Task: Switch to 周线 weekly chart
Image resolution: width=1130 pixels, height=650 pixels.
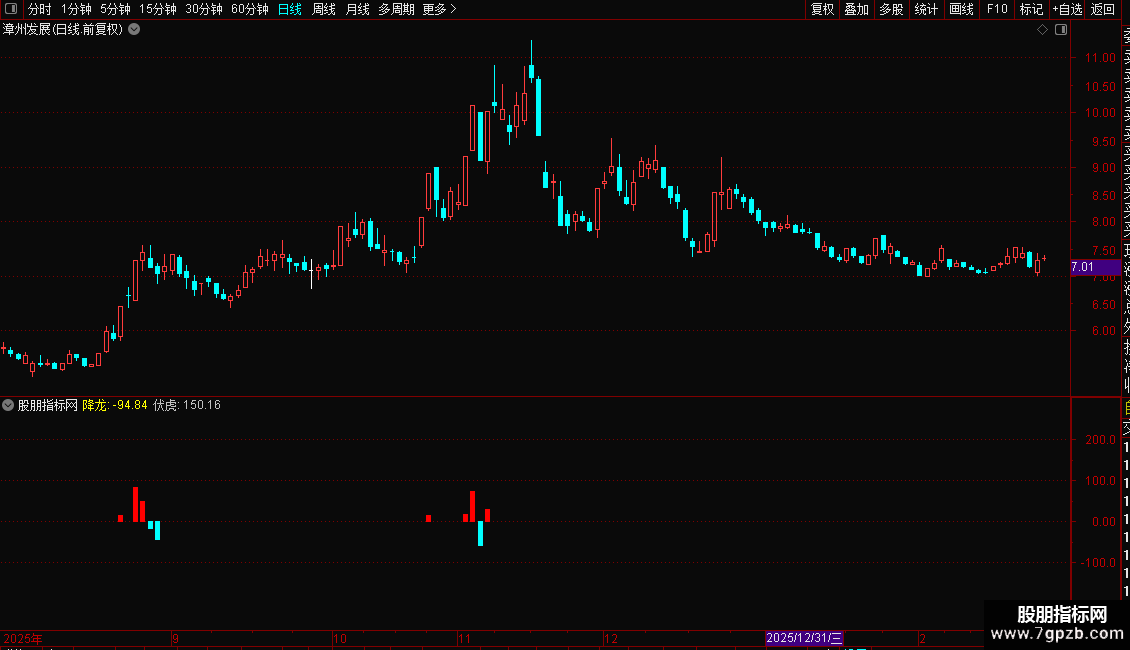Action: click(x=324, y=9)
